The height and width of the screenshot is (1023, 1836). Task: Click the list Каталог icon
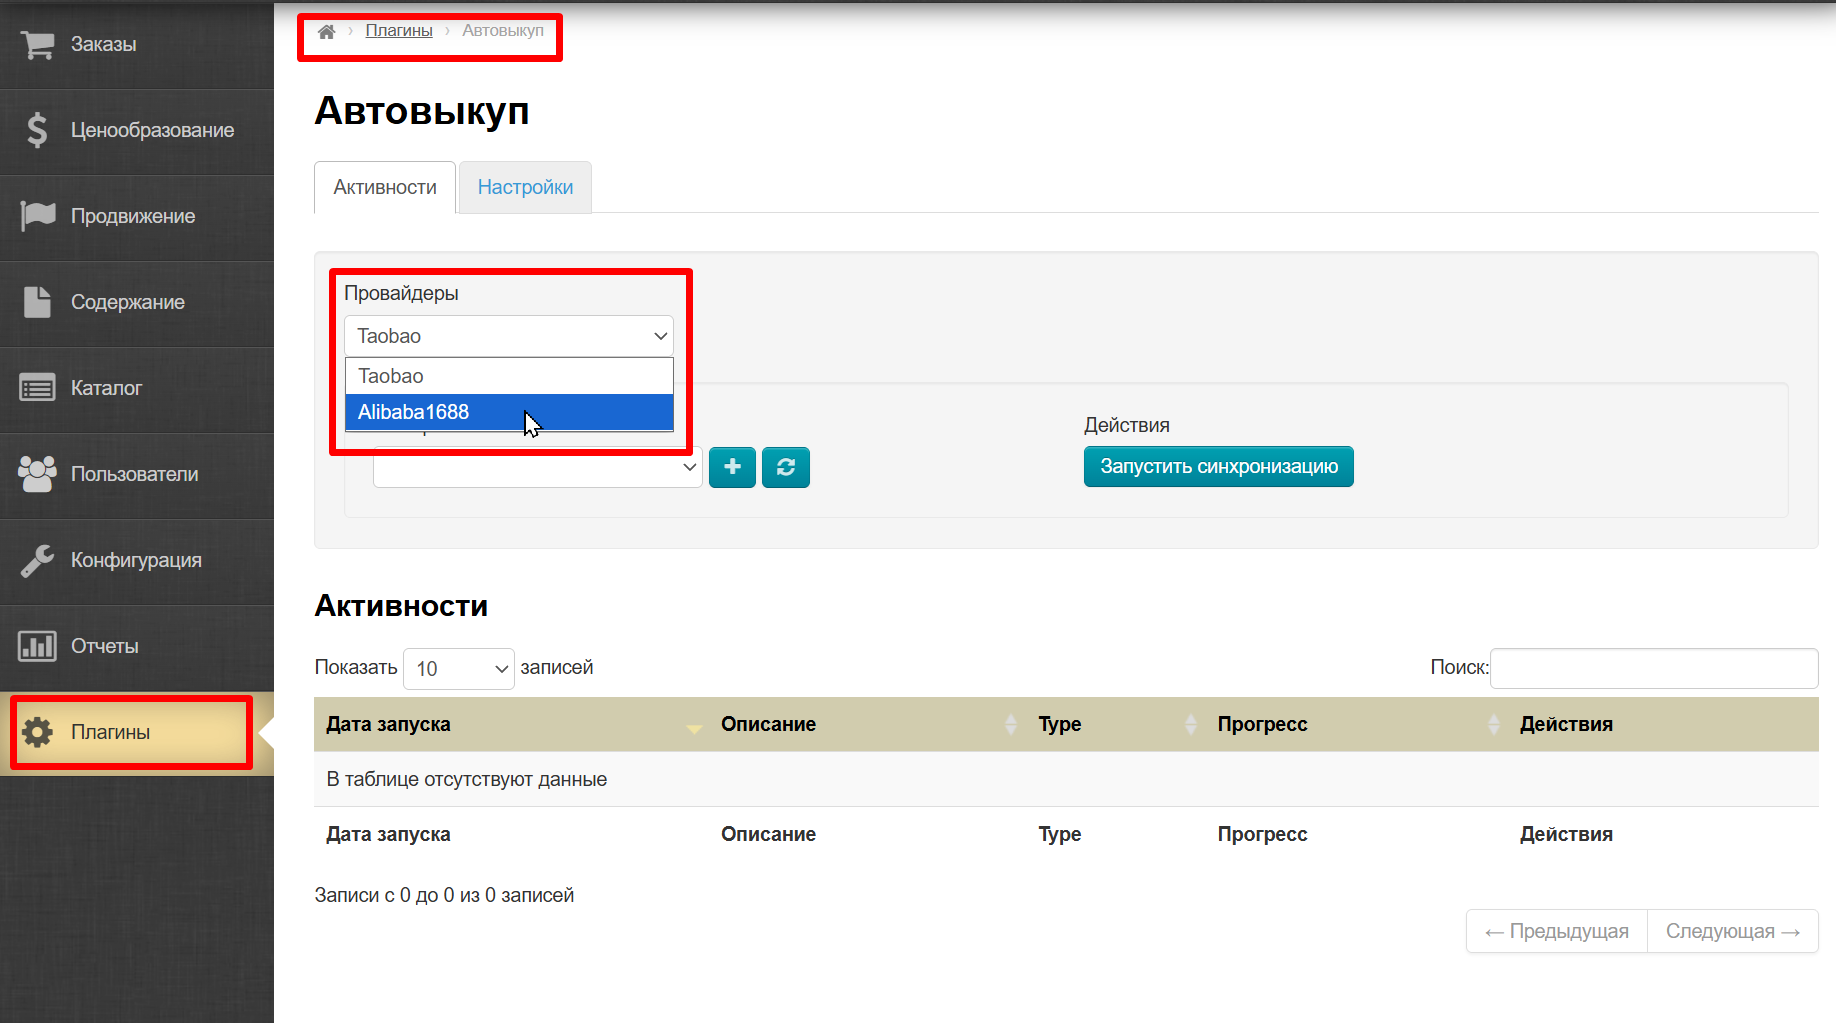tap(38, 388)
